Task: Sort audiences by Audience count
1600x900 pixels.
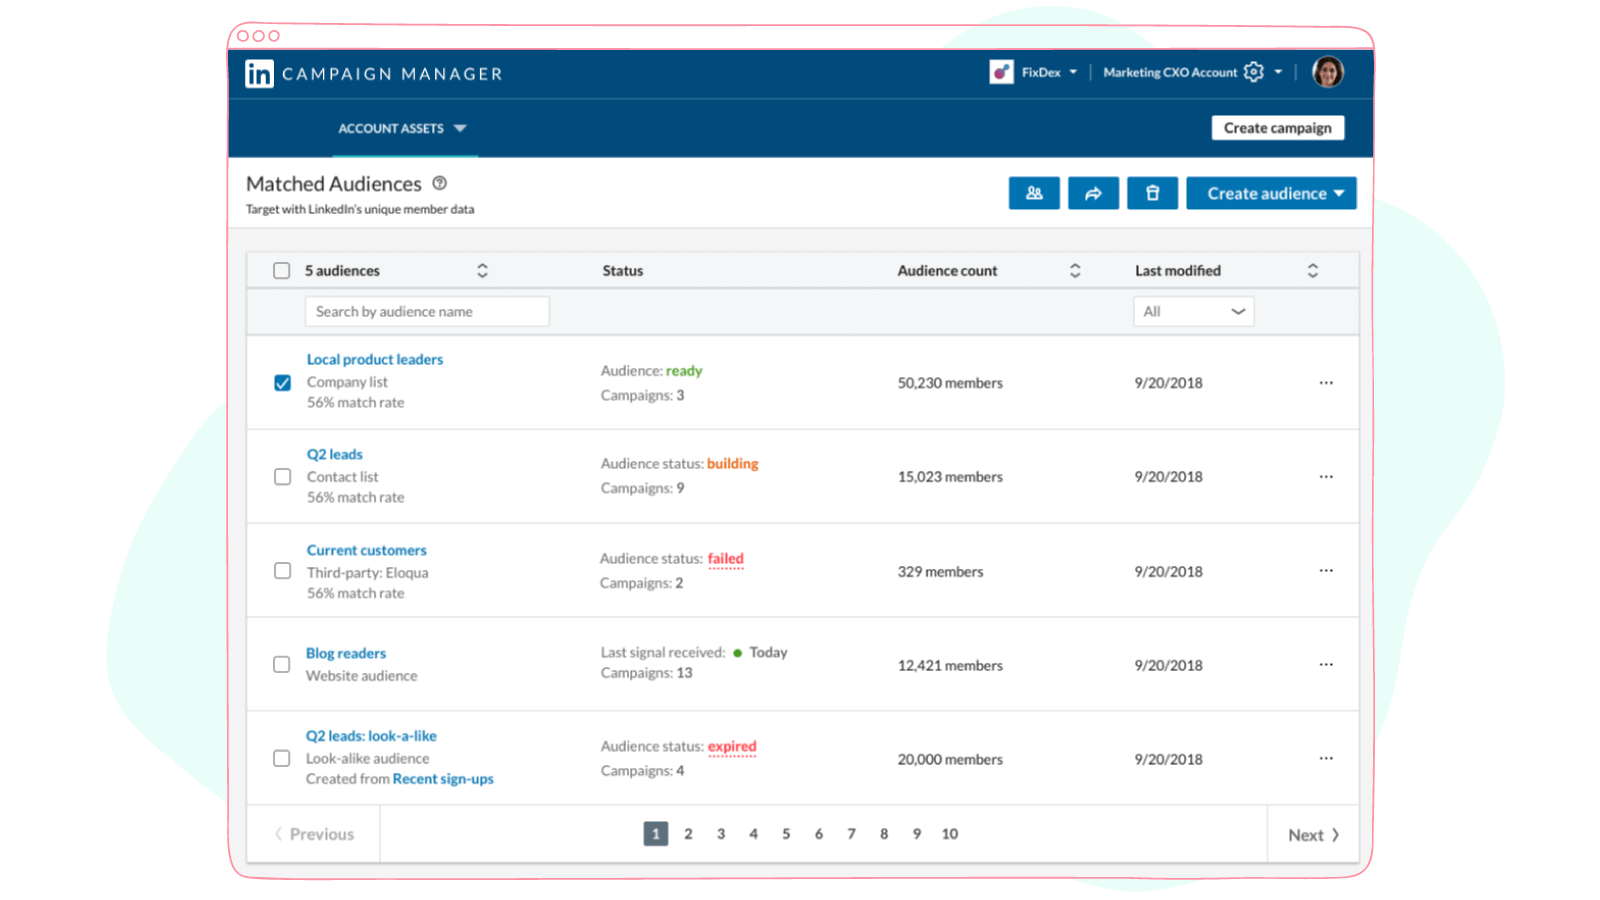Action: [x=1075, y=270]
